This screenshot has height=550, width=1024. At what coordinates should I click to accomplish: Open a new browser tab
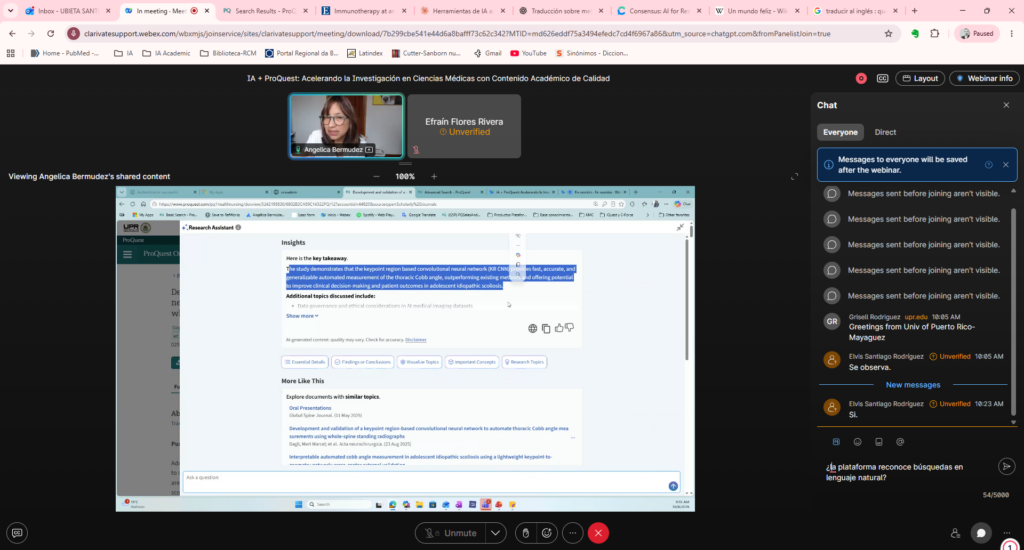(x=914, y=11)
